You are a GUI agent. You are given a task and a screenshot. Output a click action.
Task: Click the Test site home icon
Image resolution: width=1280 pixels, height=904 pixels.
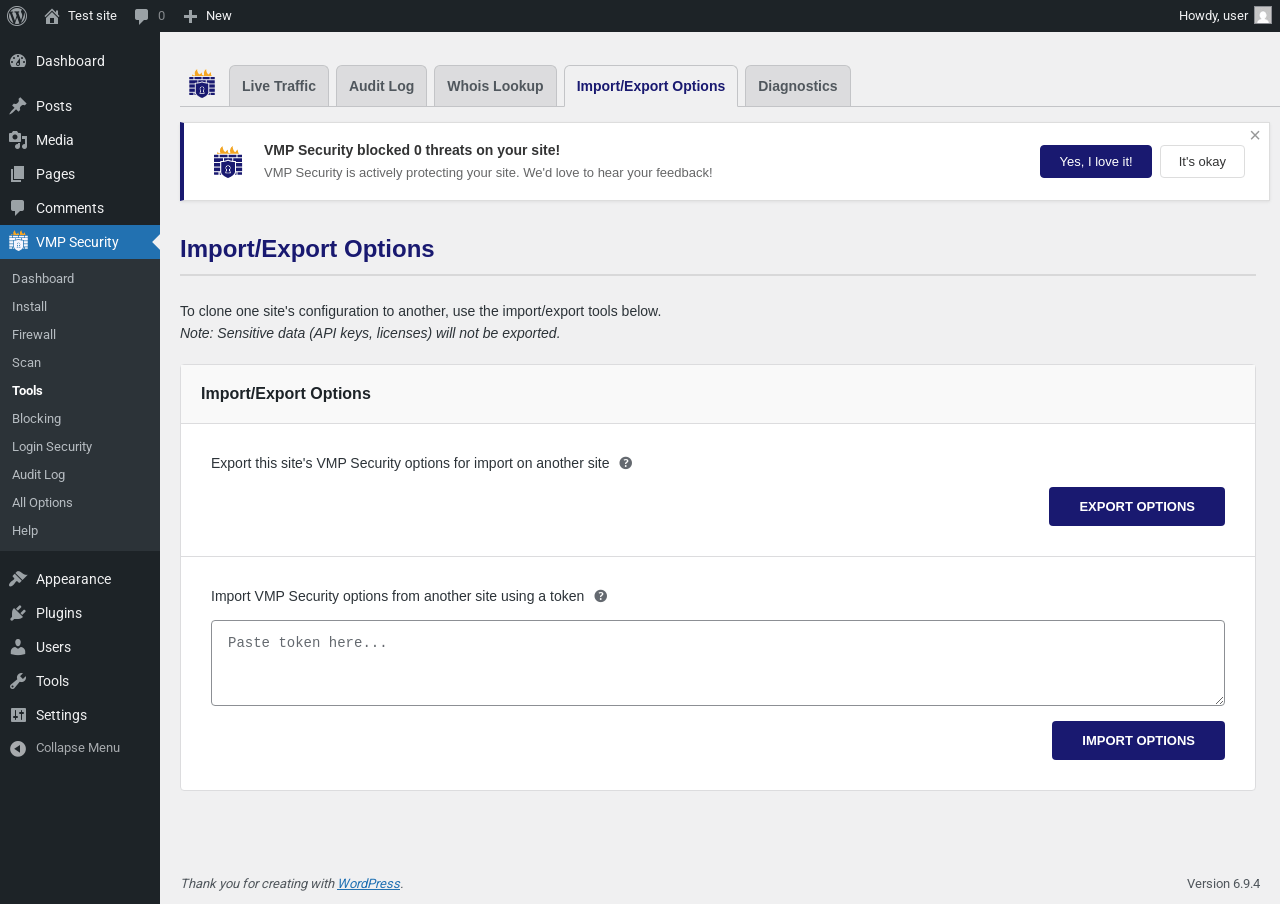pos(52,16)
